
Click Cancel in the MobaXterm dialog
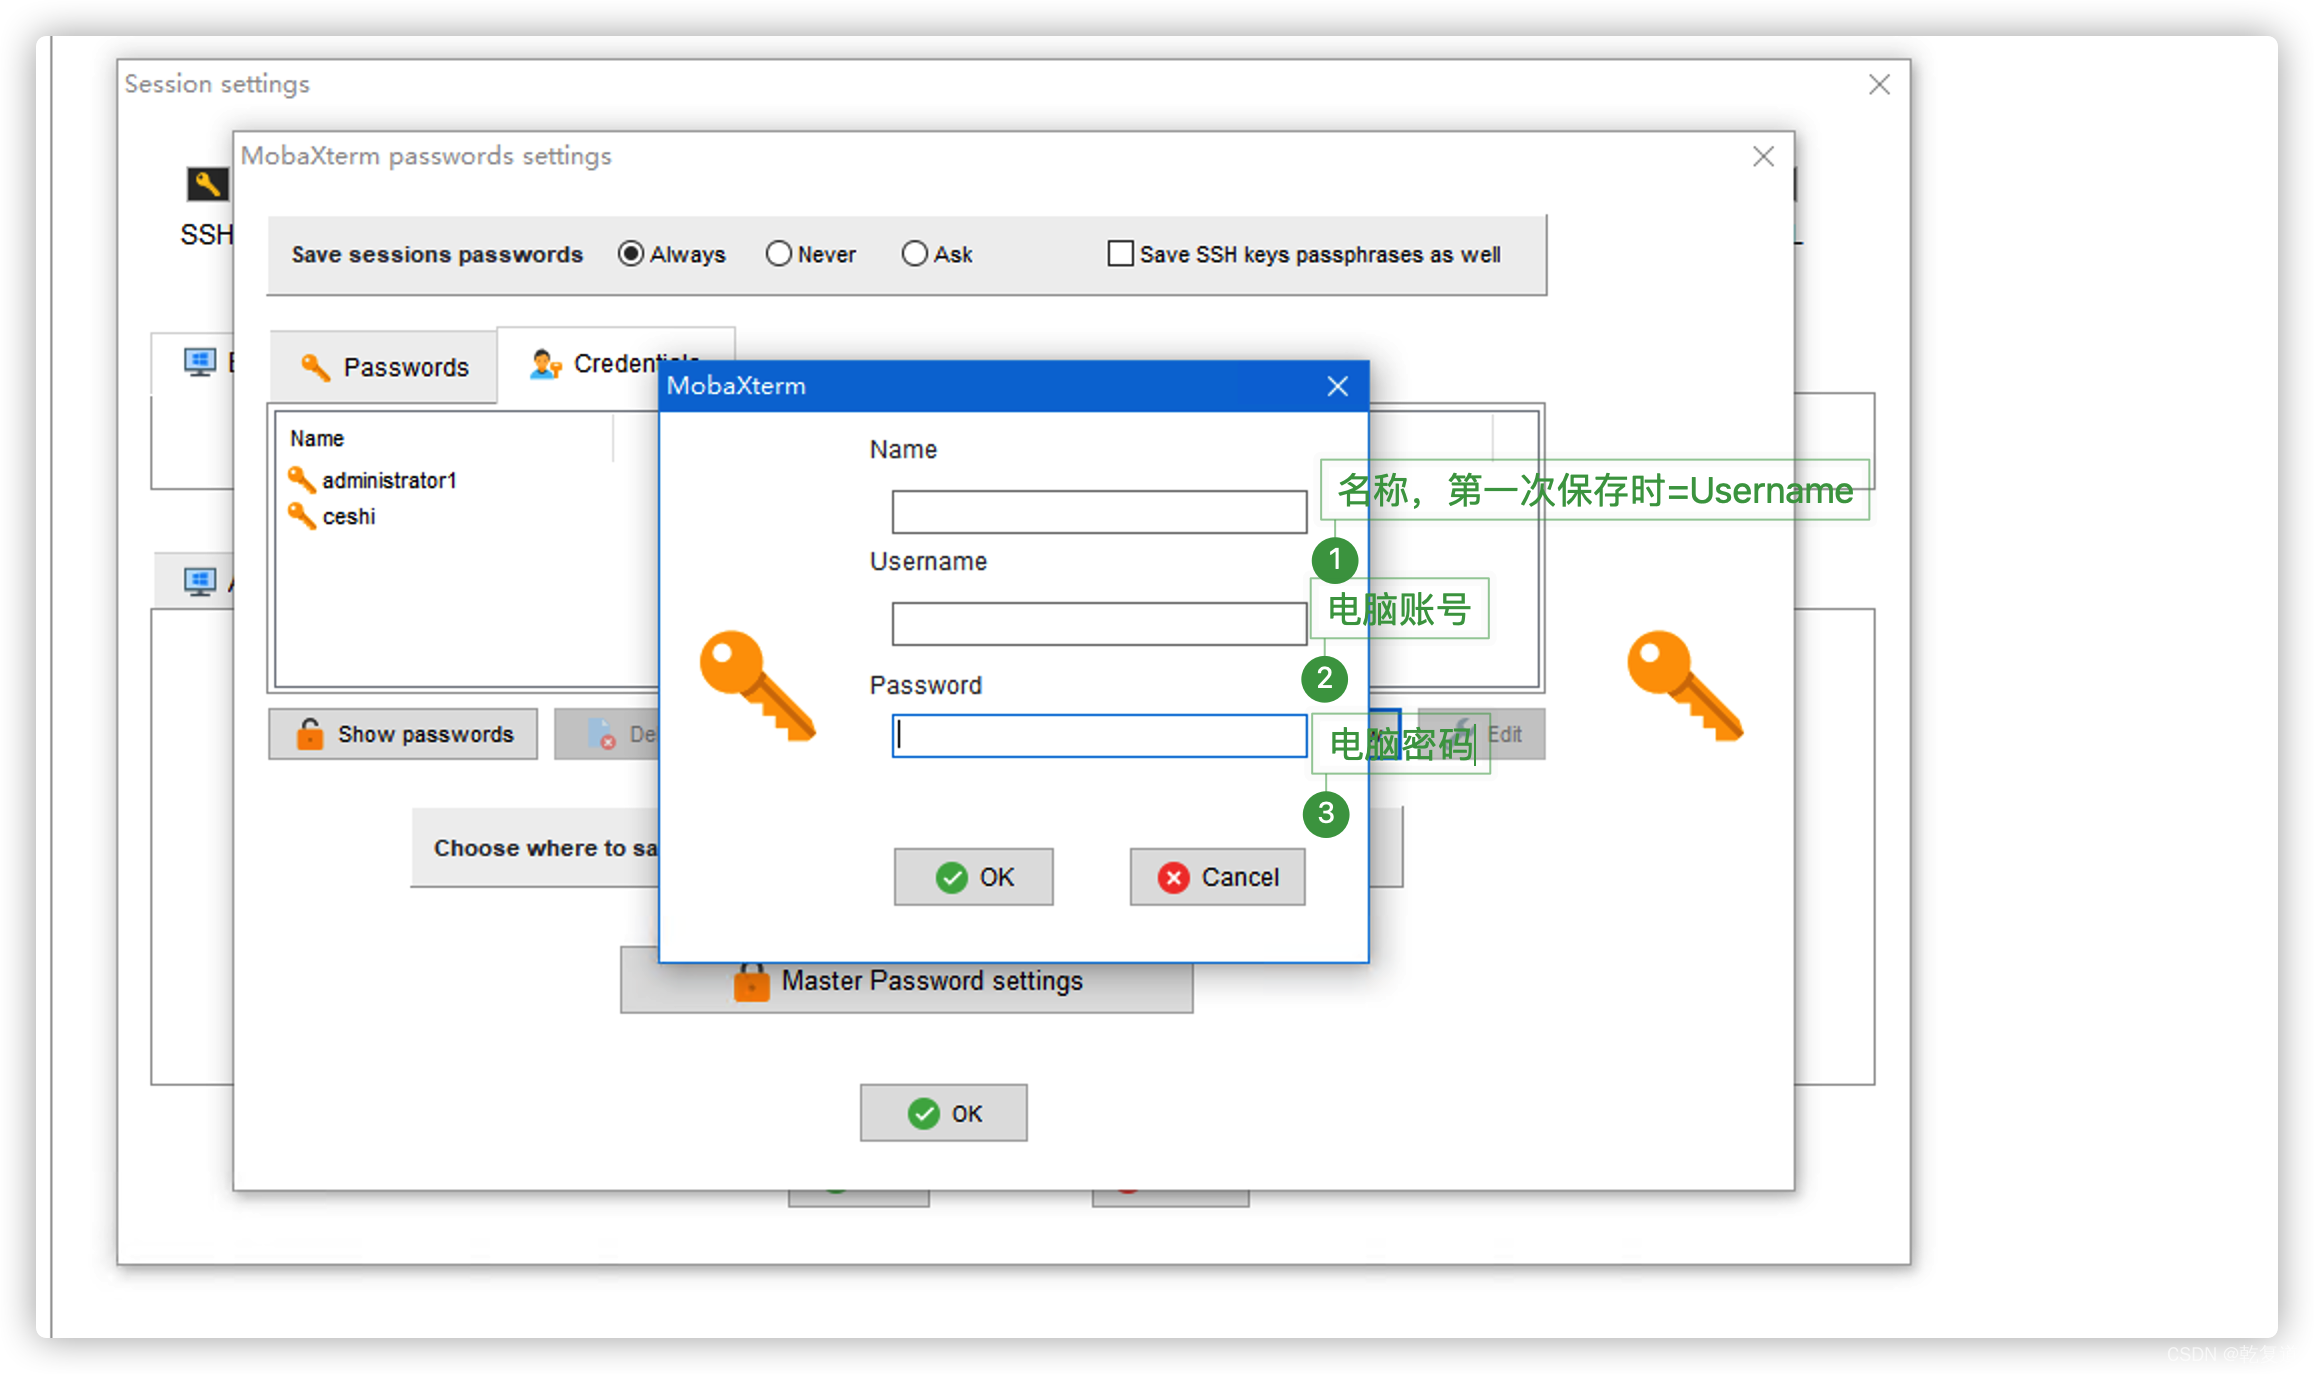(1217, 877)
